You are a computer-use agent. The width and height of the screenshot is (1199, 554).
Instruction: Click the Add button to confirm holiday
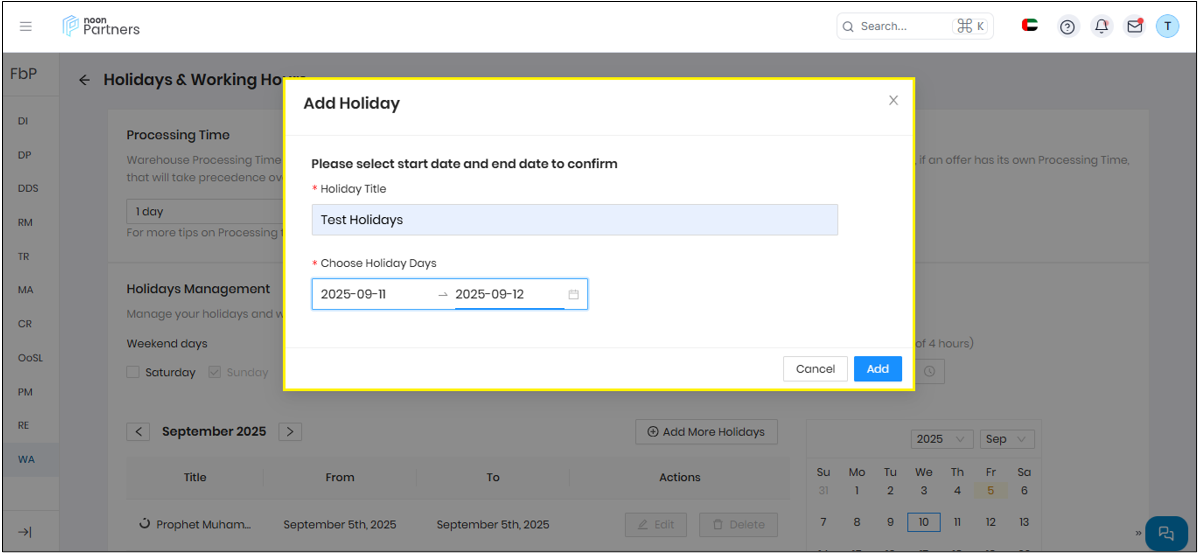pyautogui.click(x=877, y=369)
